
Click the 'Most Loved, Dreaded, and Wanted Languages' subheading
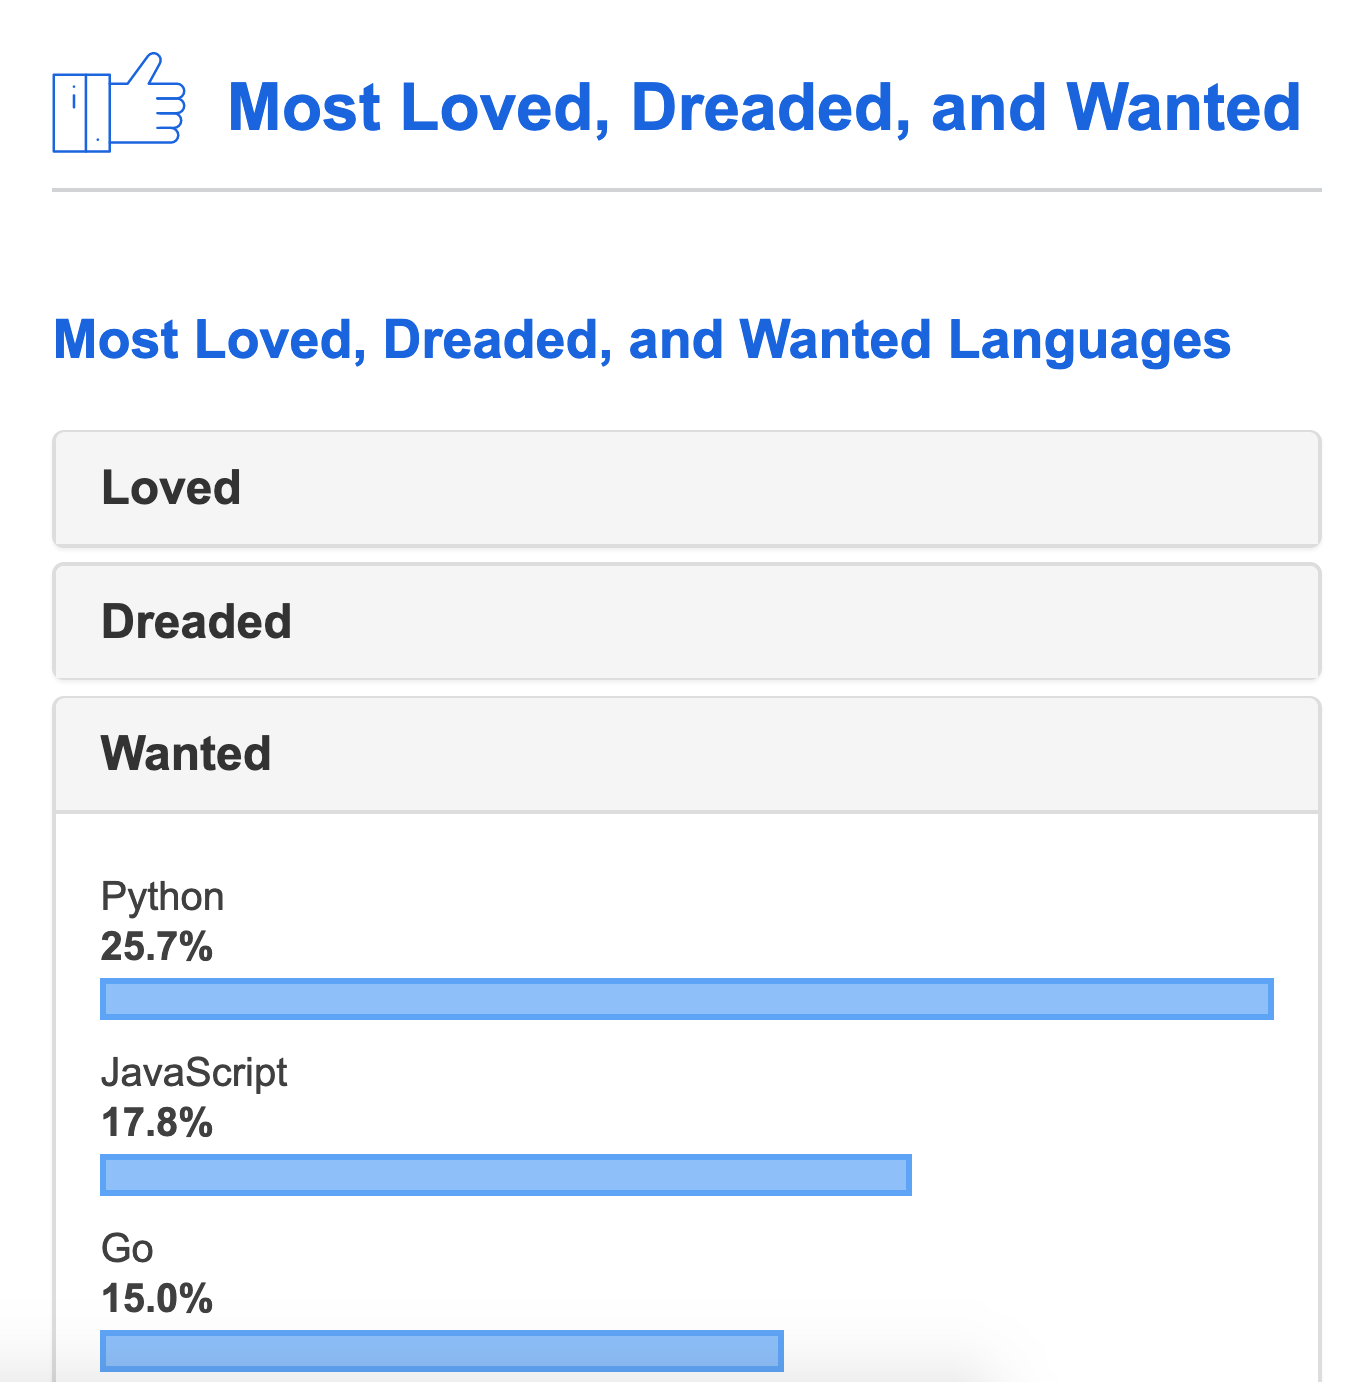click(x=641, y=340)
